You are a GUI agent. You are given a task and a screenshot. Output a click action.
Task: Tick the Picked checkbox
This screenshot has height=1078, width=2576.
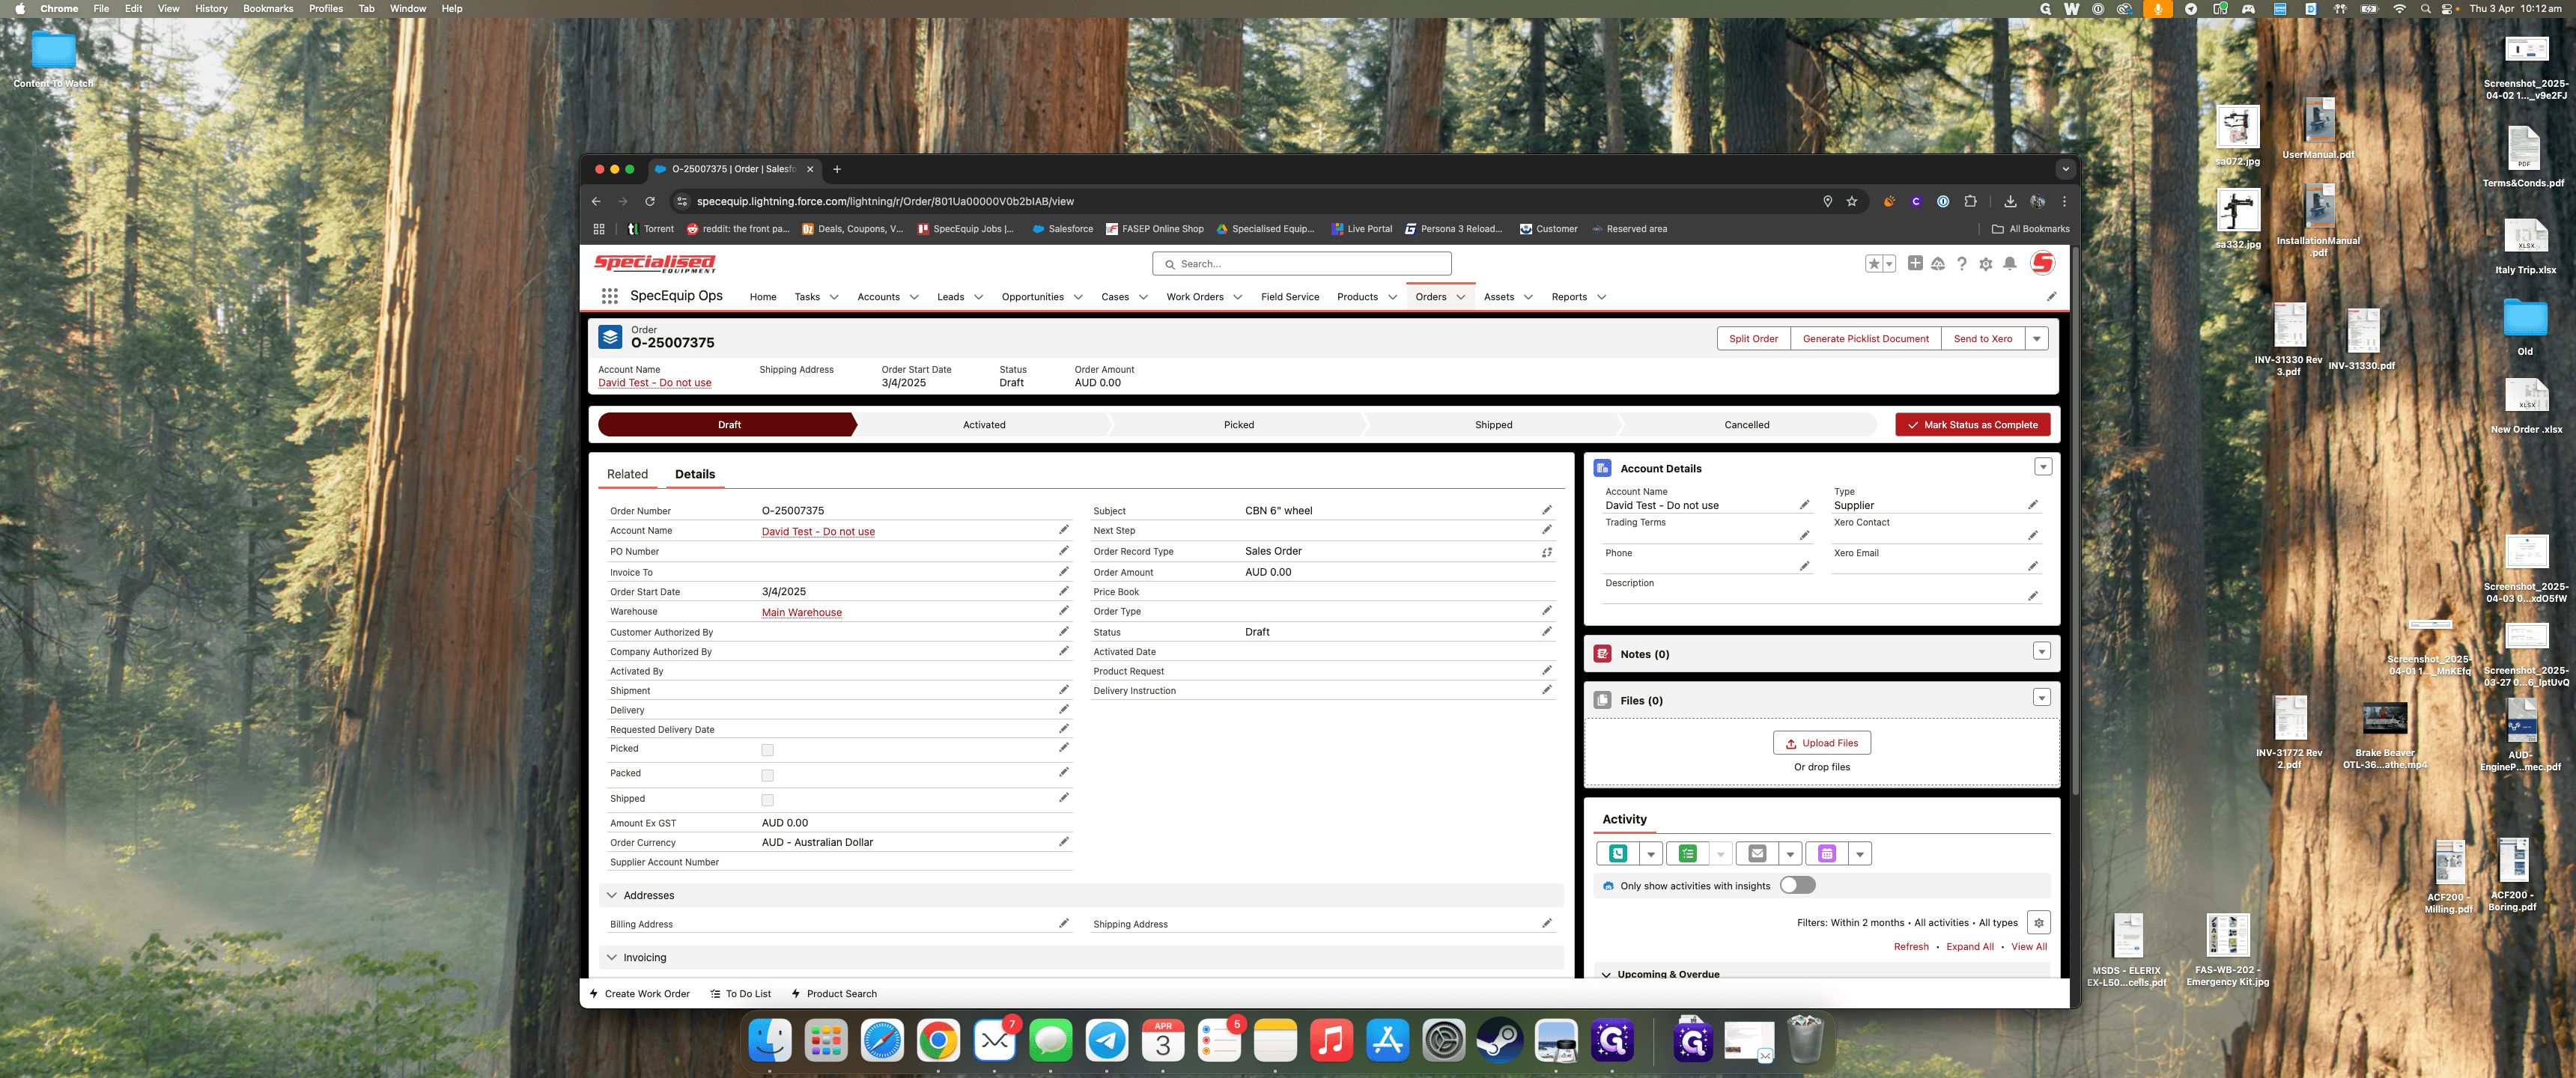point(767,750)
